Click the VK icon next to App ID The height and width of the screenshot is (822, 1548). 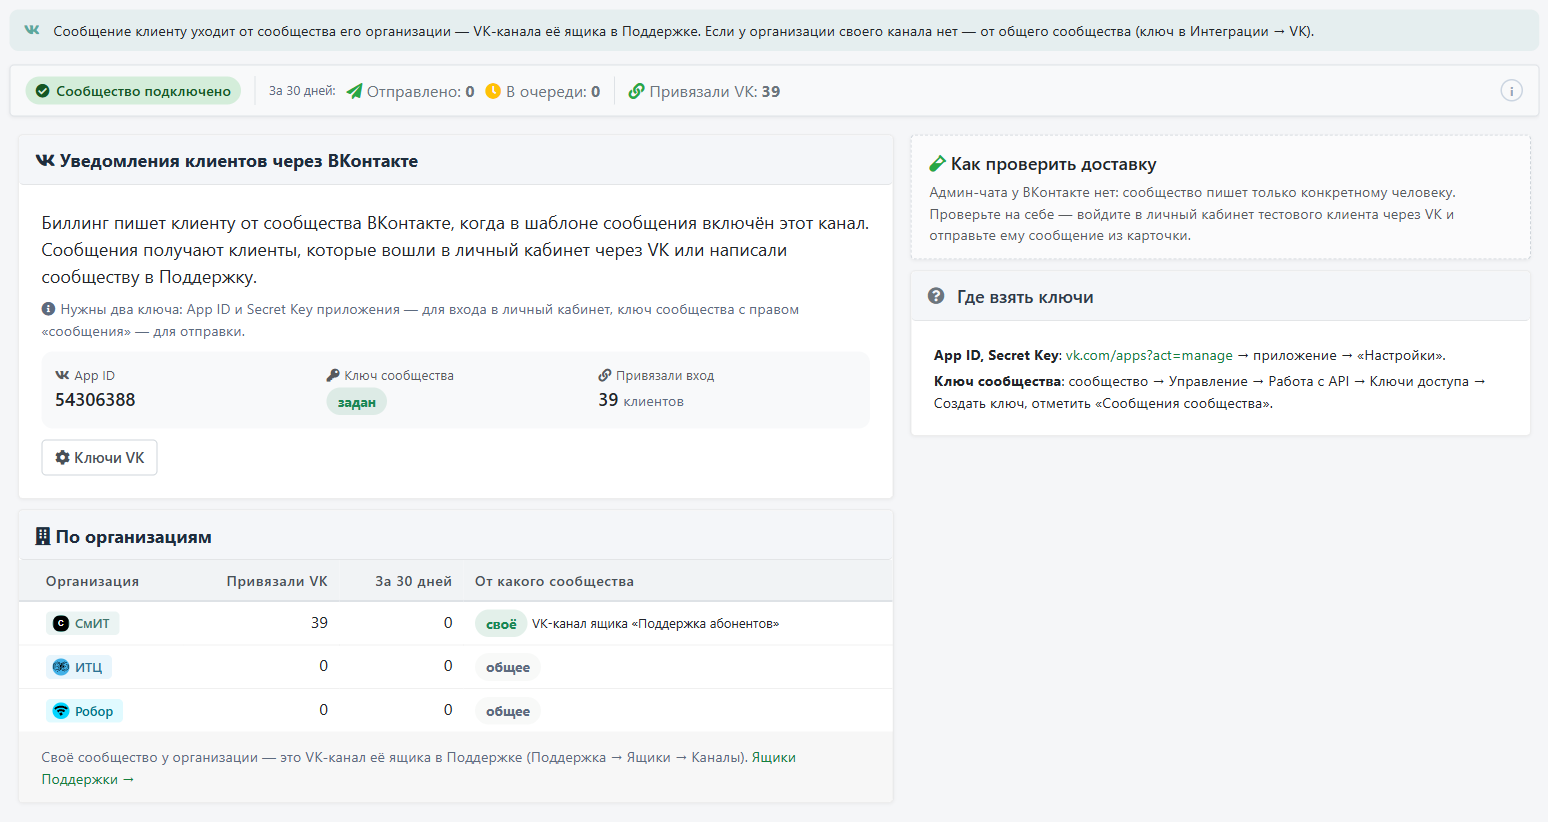tap(62, 375)
